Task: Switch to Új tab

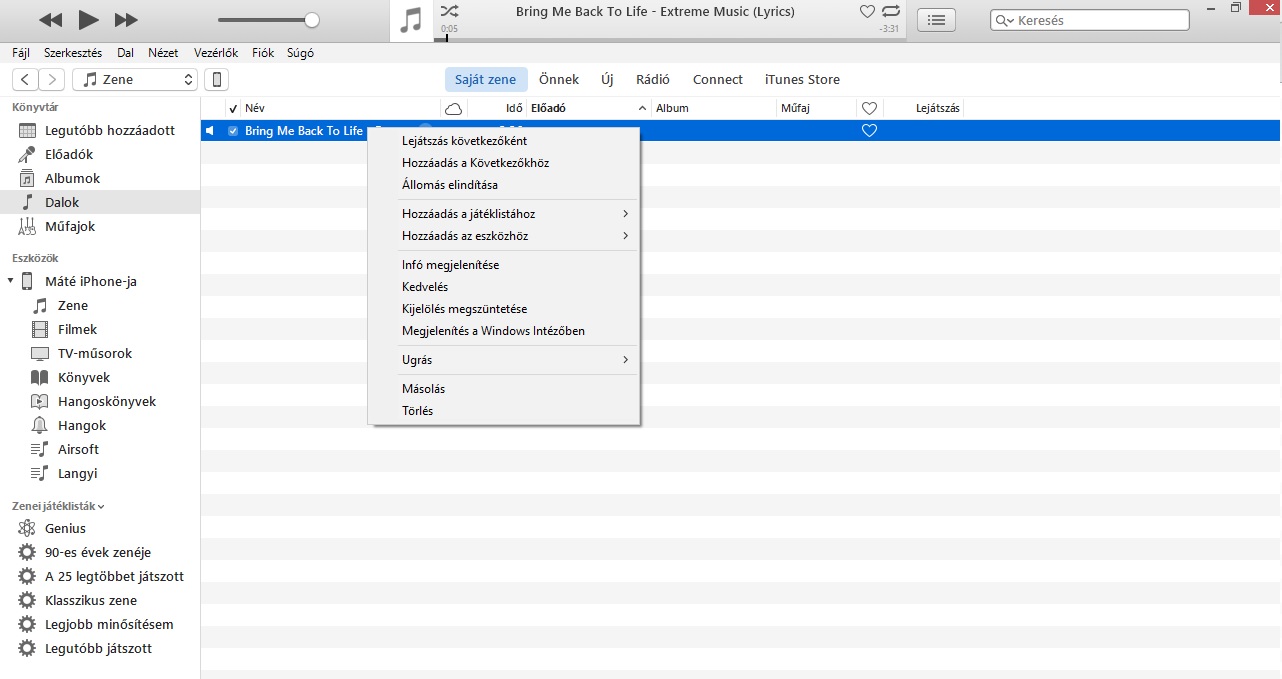Action: (x=607, y=80)
